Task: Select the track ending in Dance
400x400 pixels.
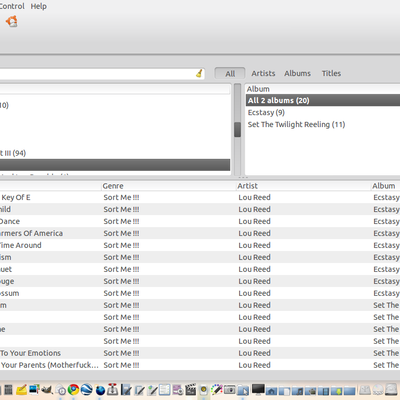Action: (10, 222)
